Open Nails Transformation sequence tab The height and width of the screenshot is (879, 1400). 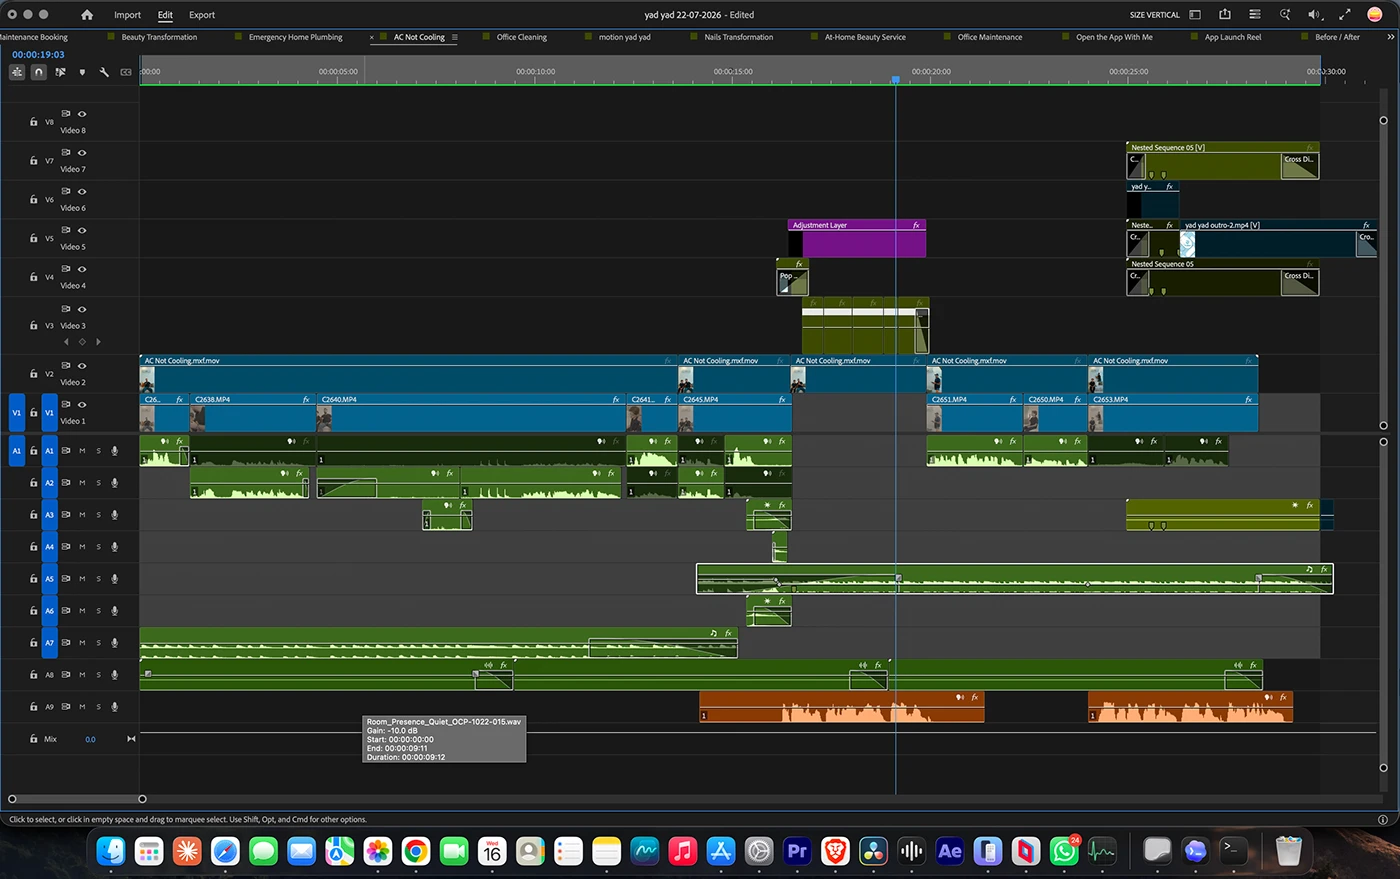point(738,37)
